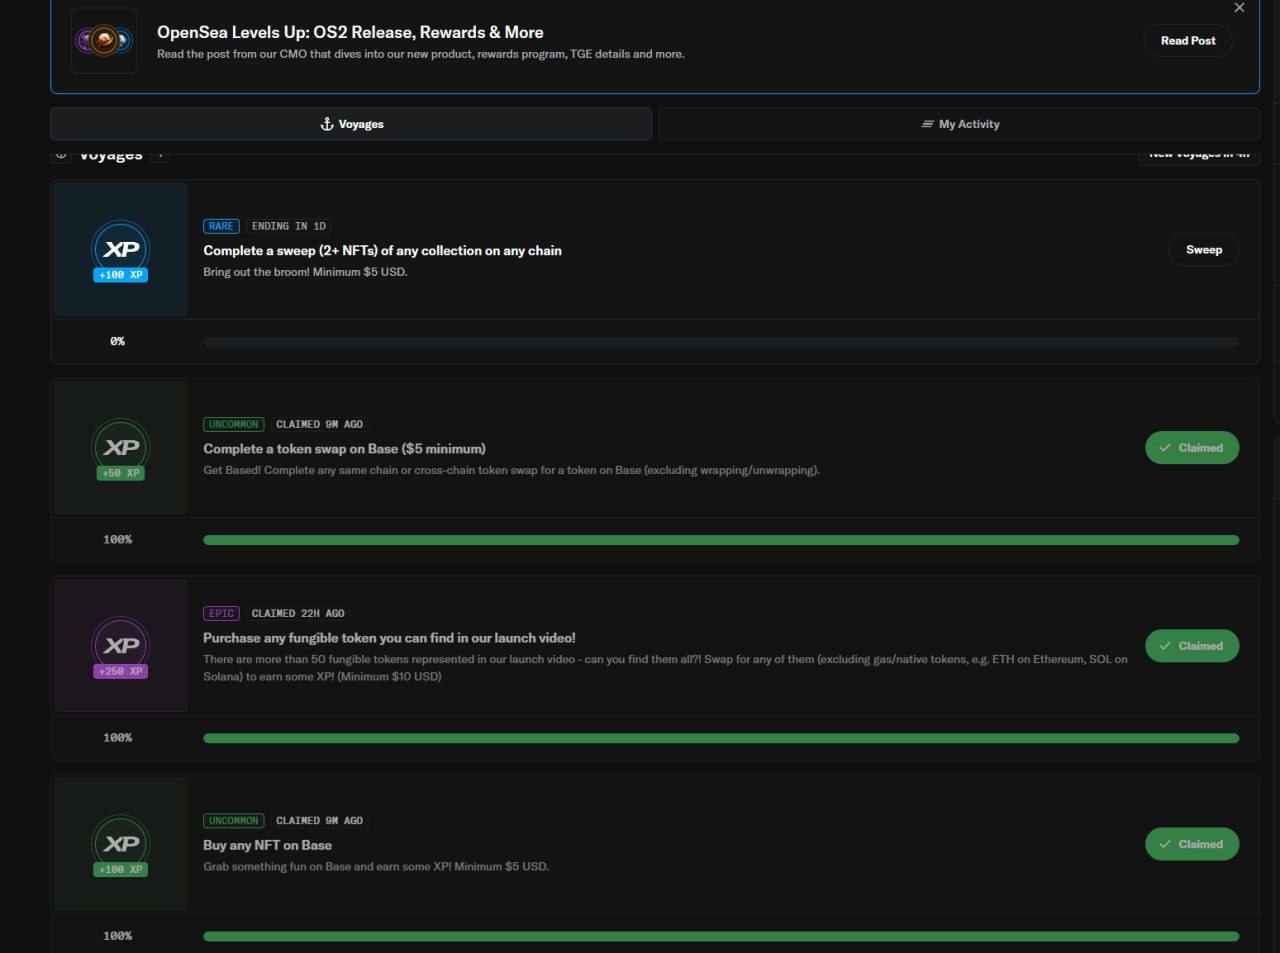Click the UNCOMMON tag on the Buy any NFT voyage
The width and height of the screenshot is (1280, 953).
[233, 820]
